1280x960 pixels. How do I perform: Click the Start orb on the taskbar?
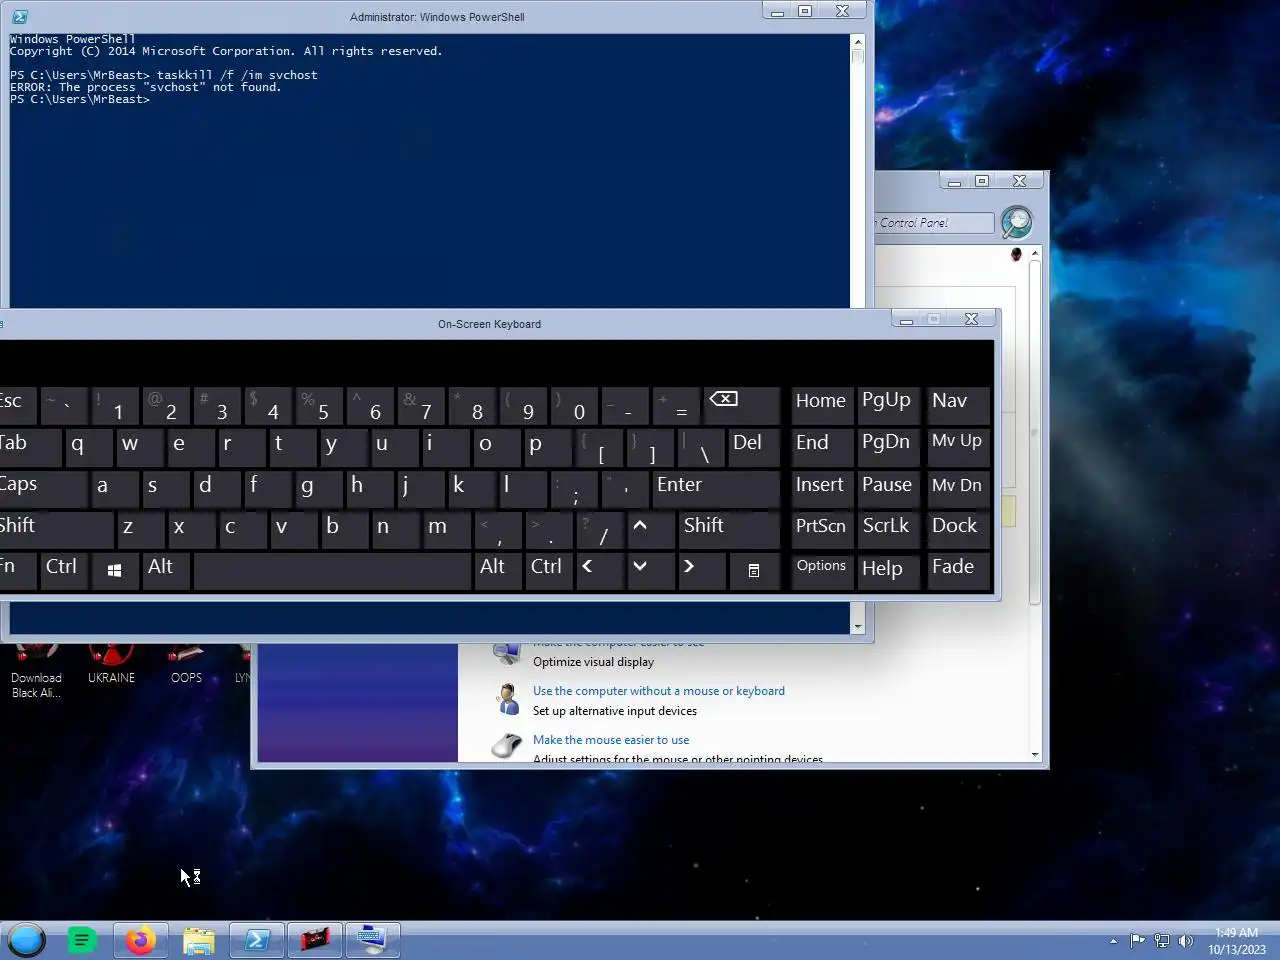[x=26, y=940]
